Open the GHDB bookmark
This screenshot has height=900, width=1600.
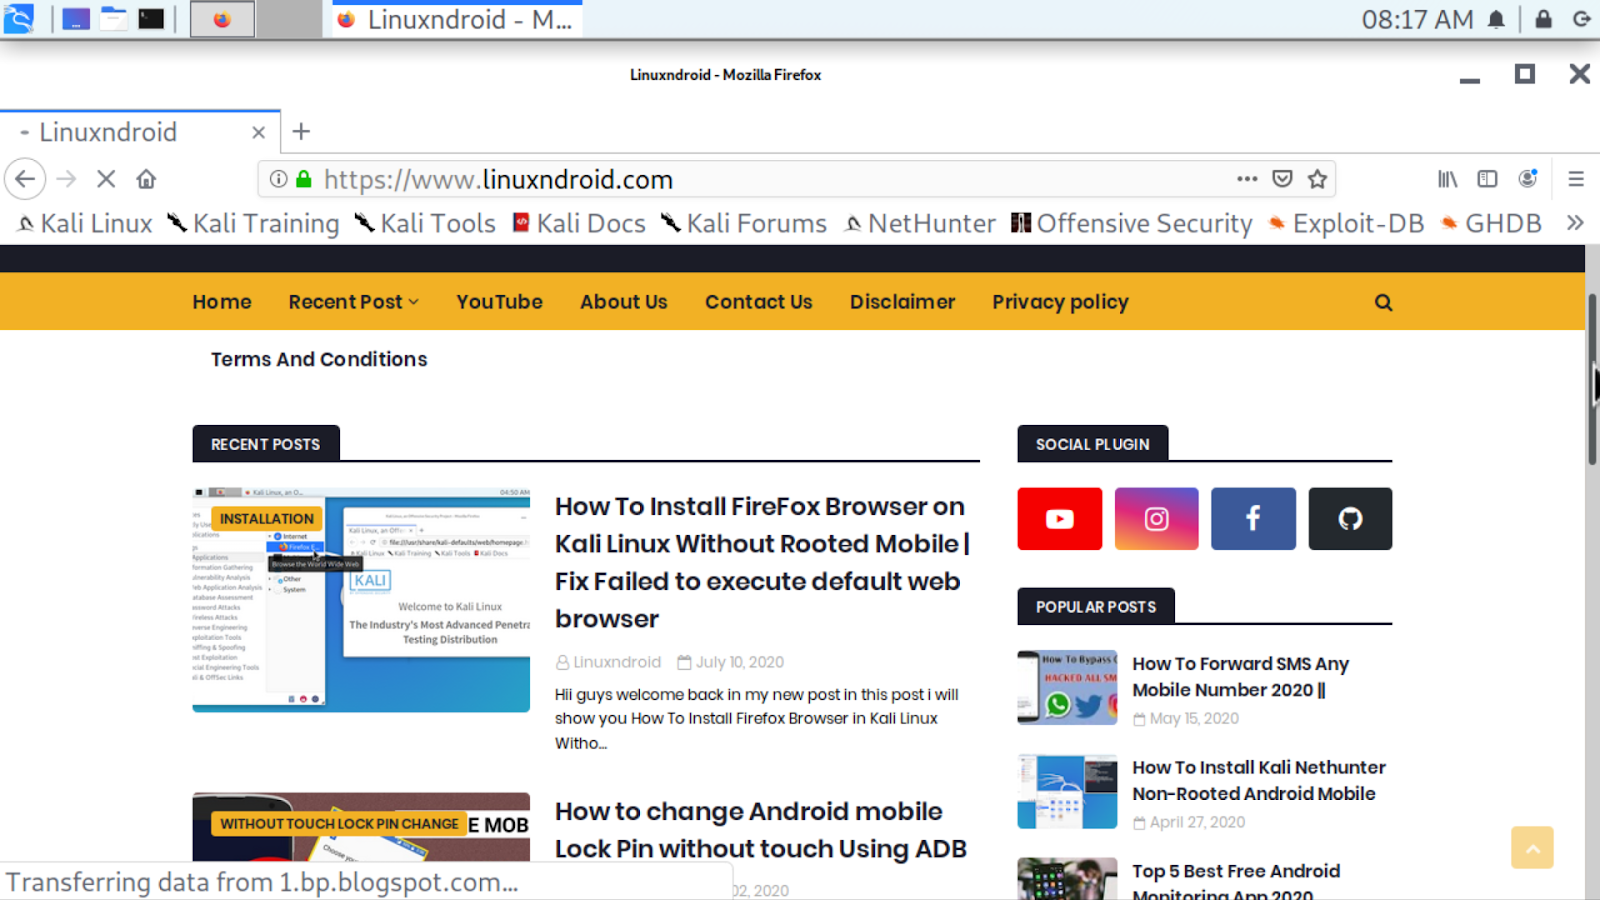pyautogui.click(x=1491, y=223)
